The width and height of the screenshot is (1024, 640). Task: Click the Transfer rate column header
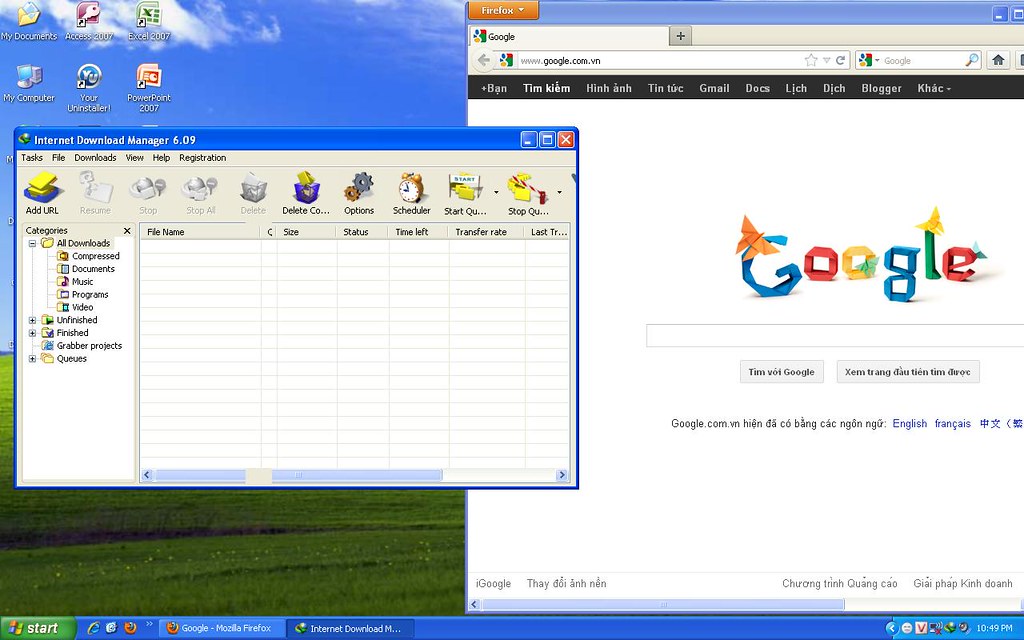click(x=487, y=232)
